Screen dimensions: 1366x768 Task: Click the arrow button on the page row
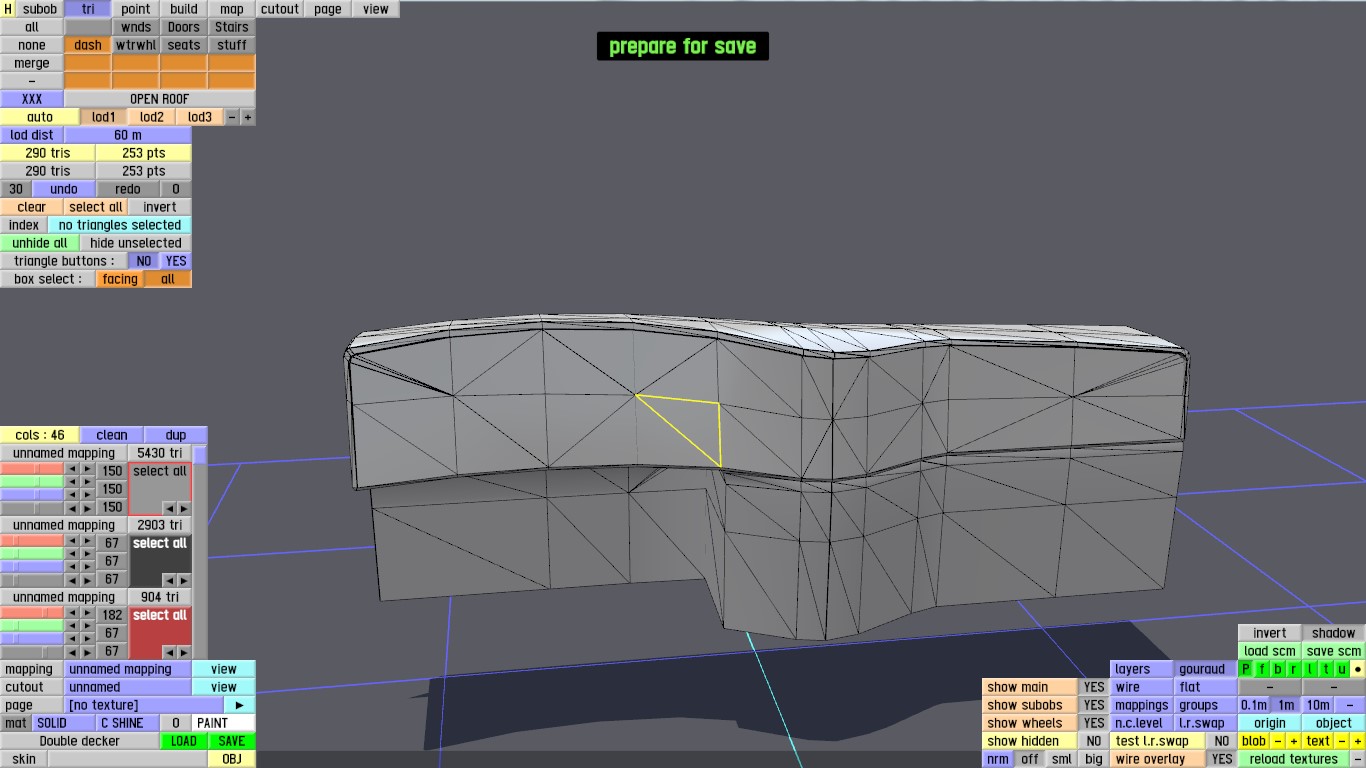240,705
